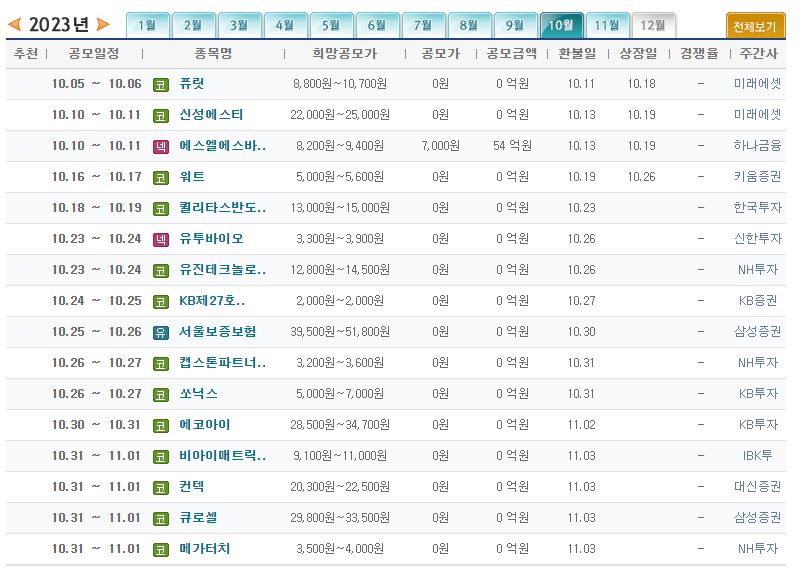Switch to the 2월 tab

194,25
